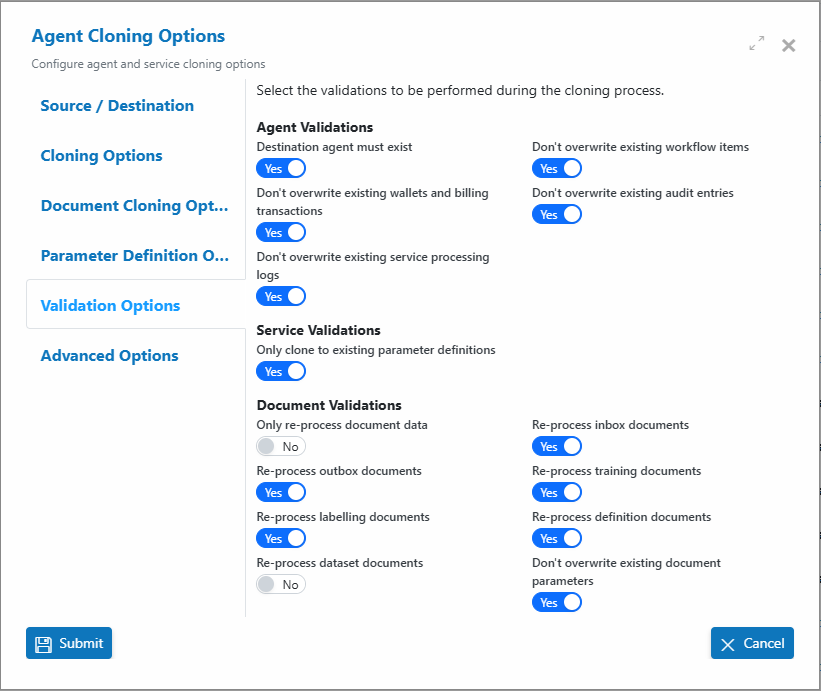Open the Source / Destination tab

(117, 106)
